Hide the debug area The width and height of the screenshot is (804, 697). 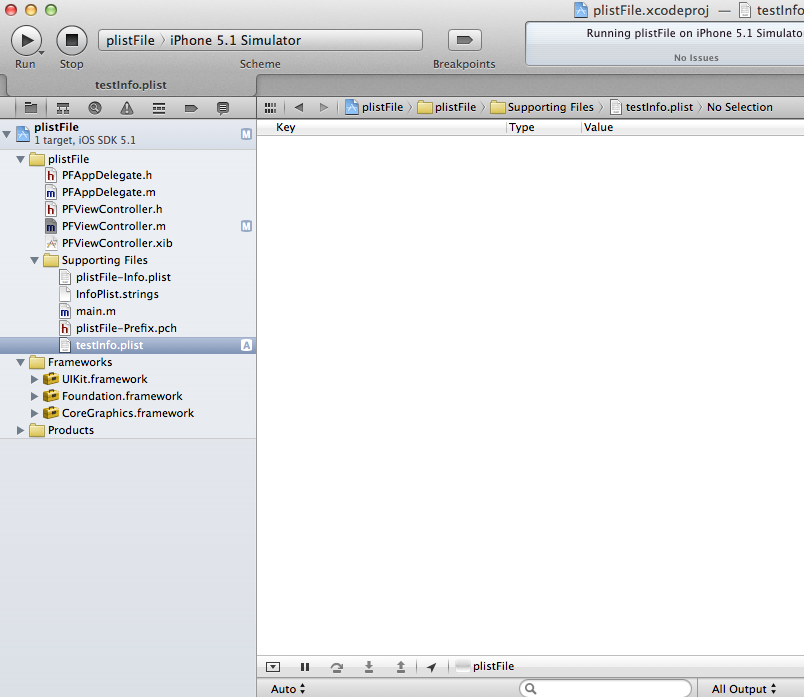(273, 667)
